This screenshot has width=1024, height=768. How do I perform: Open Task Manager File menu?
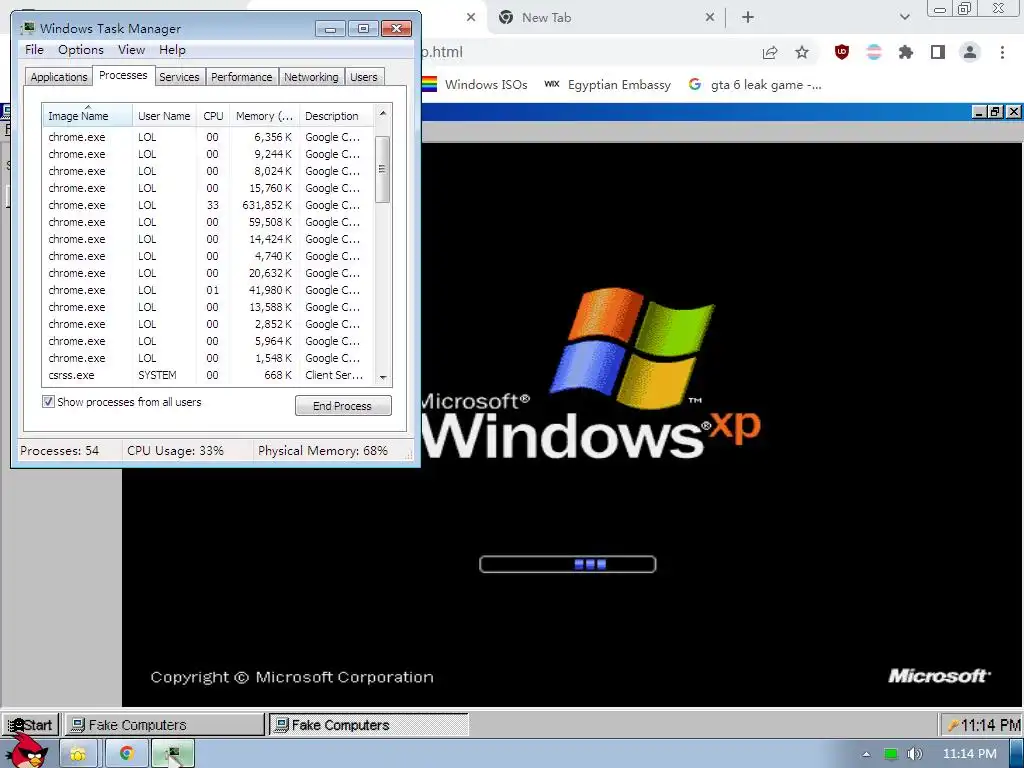[x=34, y=50]
